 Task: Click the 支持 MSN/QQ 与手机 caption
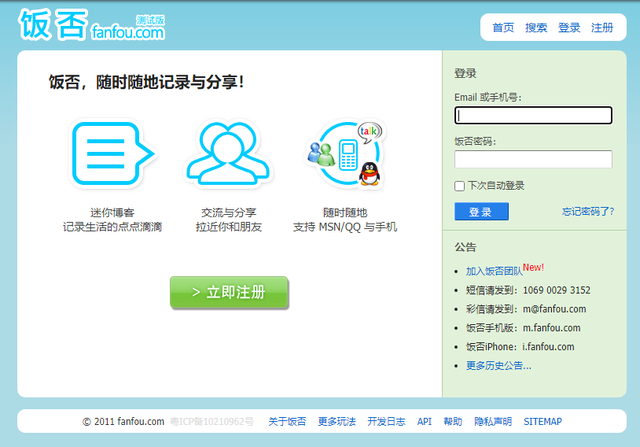(345, 227)
